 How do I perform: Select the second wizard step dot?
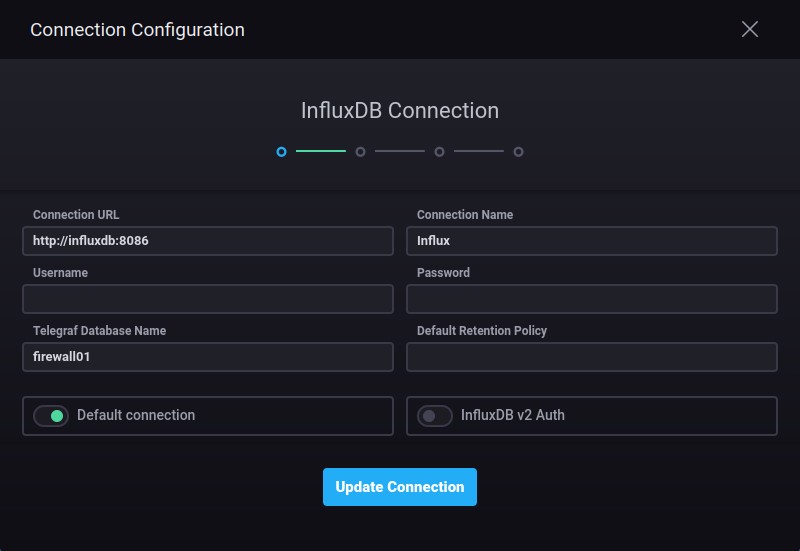click(x=360, y=152)
